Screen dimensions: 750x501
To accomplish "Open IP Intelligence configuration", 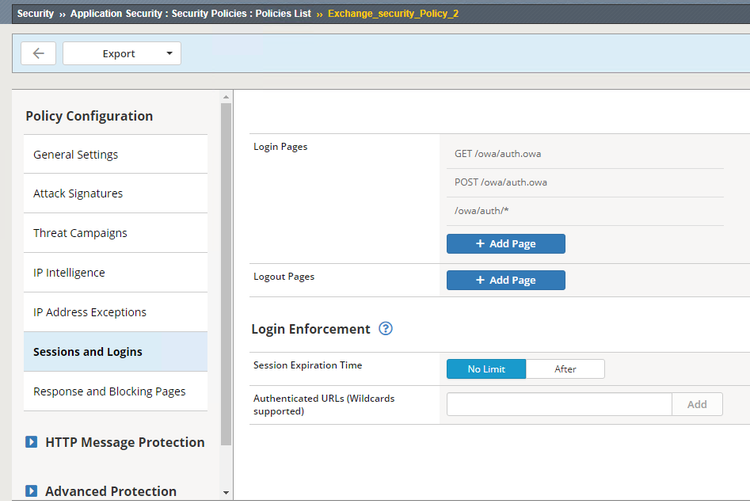I will click(x=69, y=273).
